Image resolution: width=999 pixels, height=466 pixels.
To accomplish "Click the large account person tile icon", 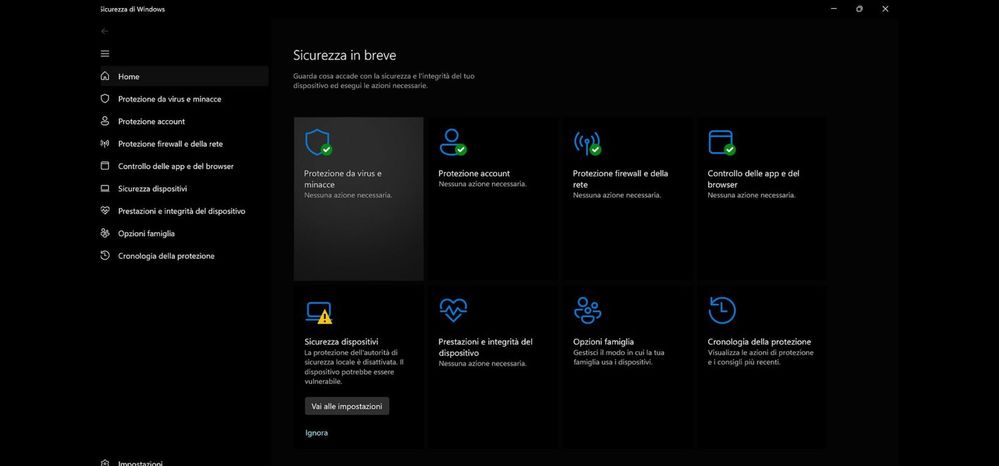I will pos(452,143).
